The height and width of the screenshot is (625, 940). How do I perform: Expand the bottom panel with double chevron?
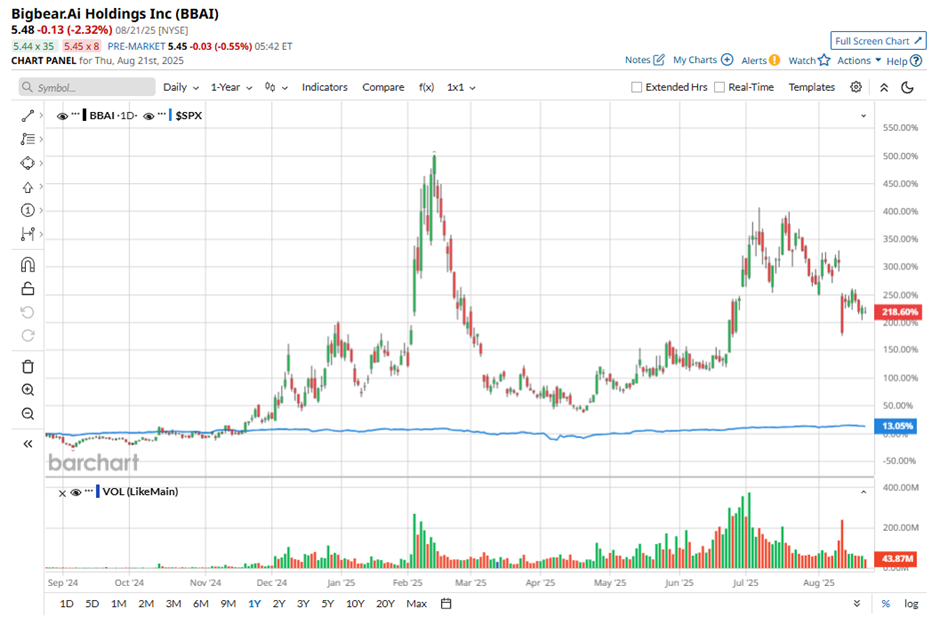pyautogui.click(x=857, y=603)
